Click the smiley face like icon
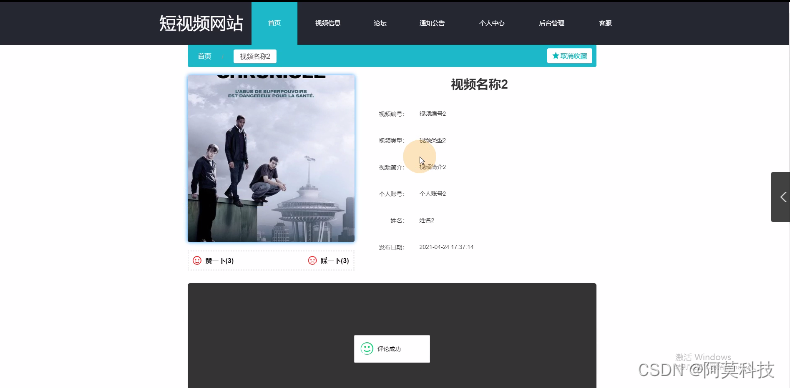 [197, 261]
